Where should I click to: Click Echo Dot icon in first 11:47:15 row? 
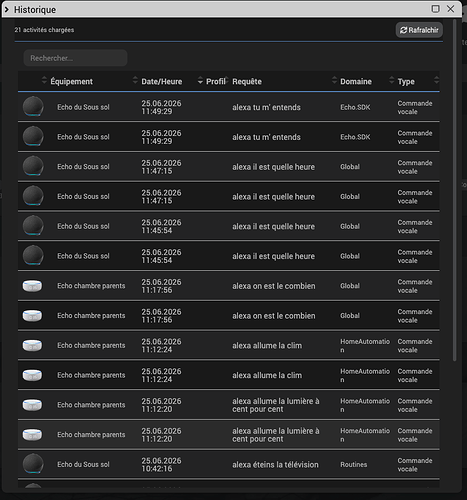click(33, 166)
